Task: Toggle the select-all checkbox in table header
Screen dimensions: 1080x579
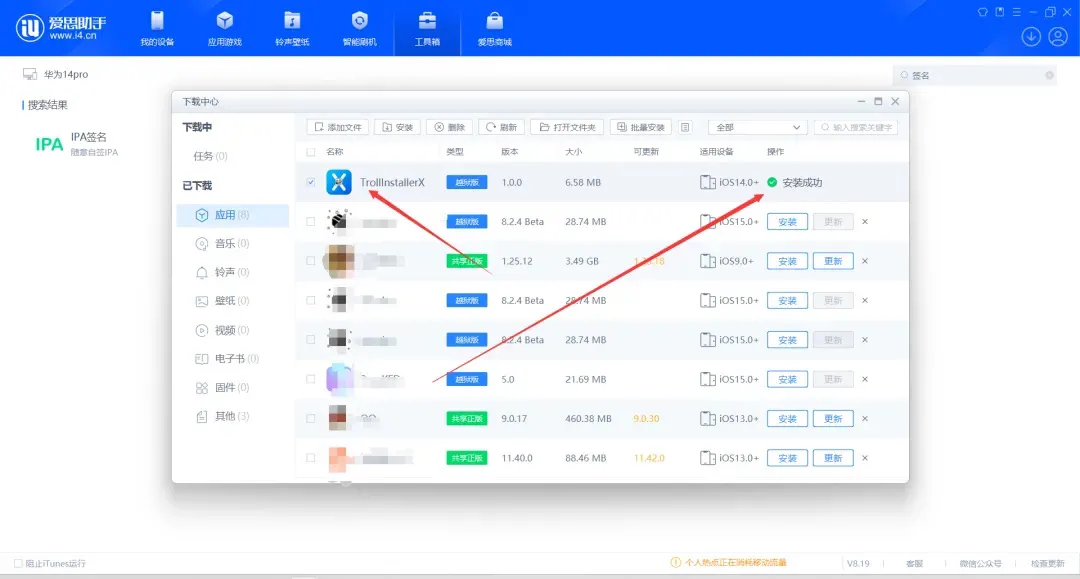Action: 311,152
